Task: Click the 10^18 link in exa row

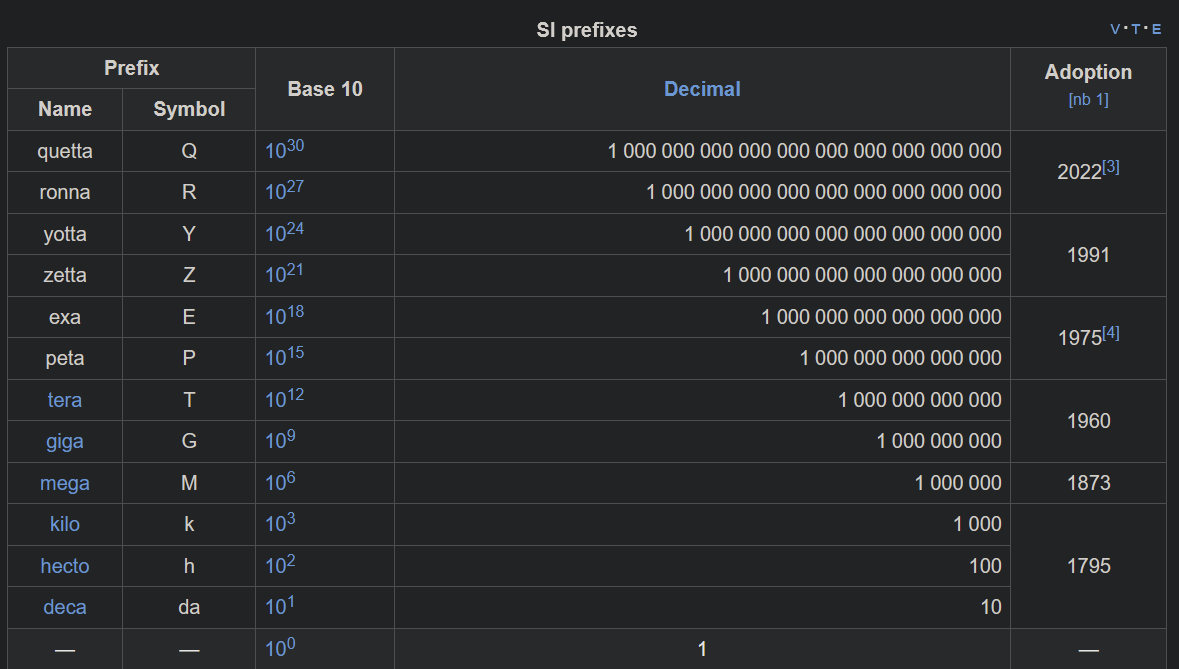Action: pos(284,315)
